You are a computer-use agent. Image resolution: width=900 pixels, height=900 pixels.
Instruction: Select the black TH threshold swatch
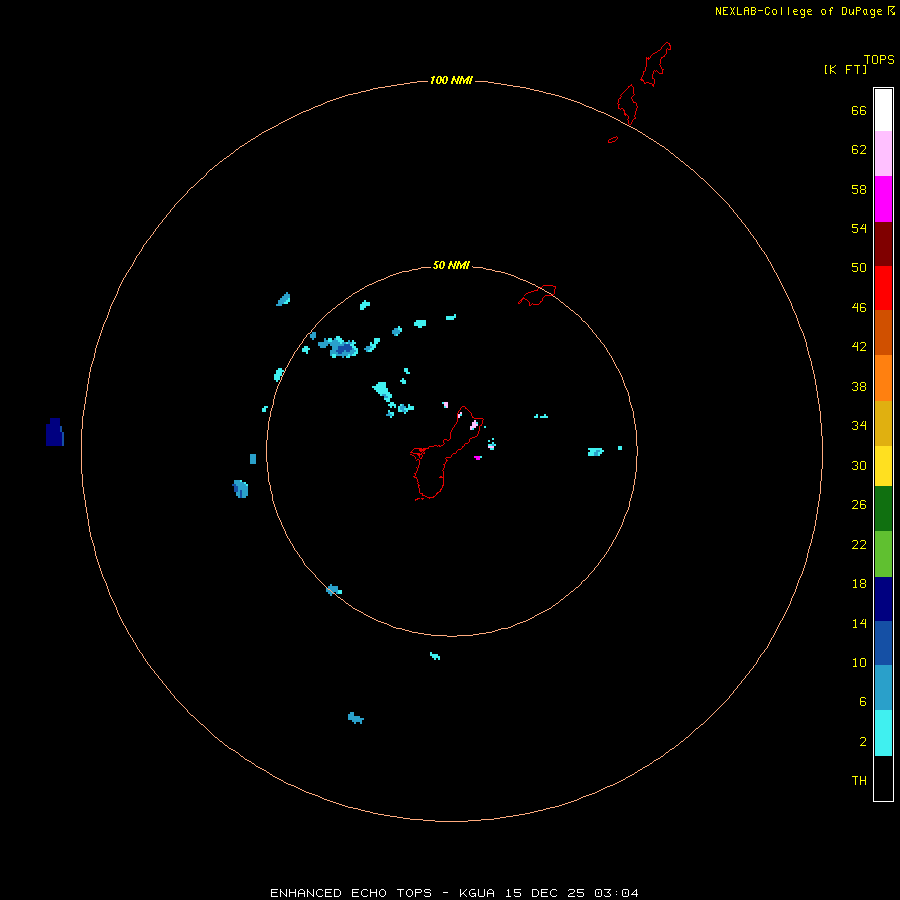(x=883, y=778)
